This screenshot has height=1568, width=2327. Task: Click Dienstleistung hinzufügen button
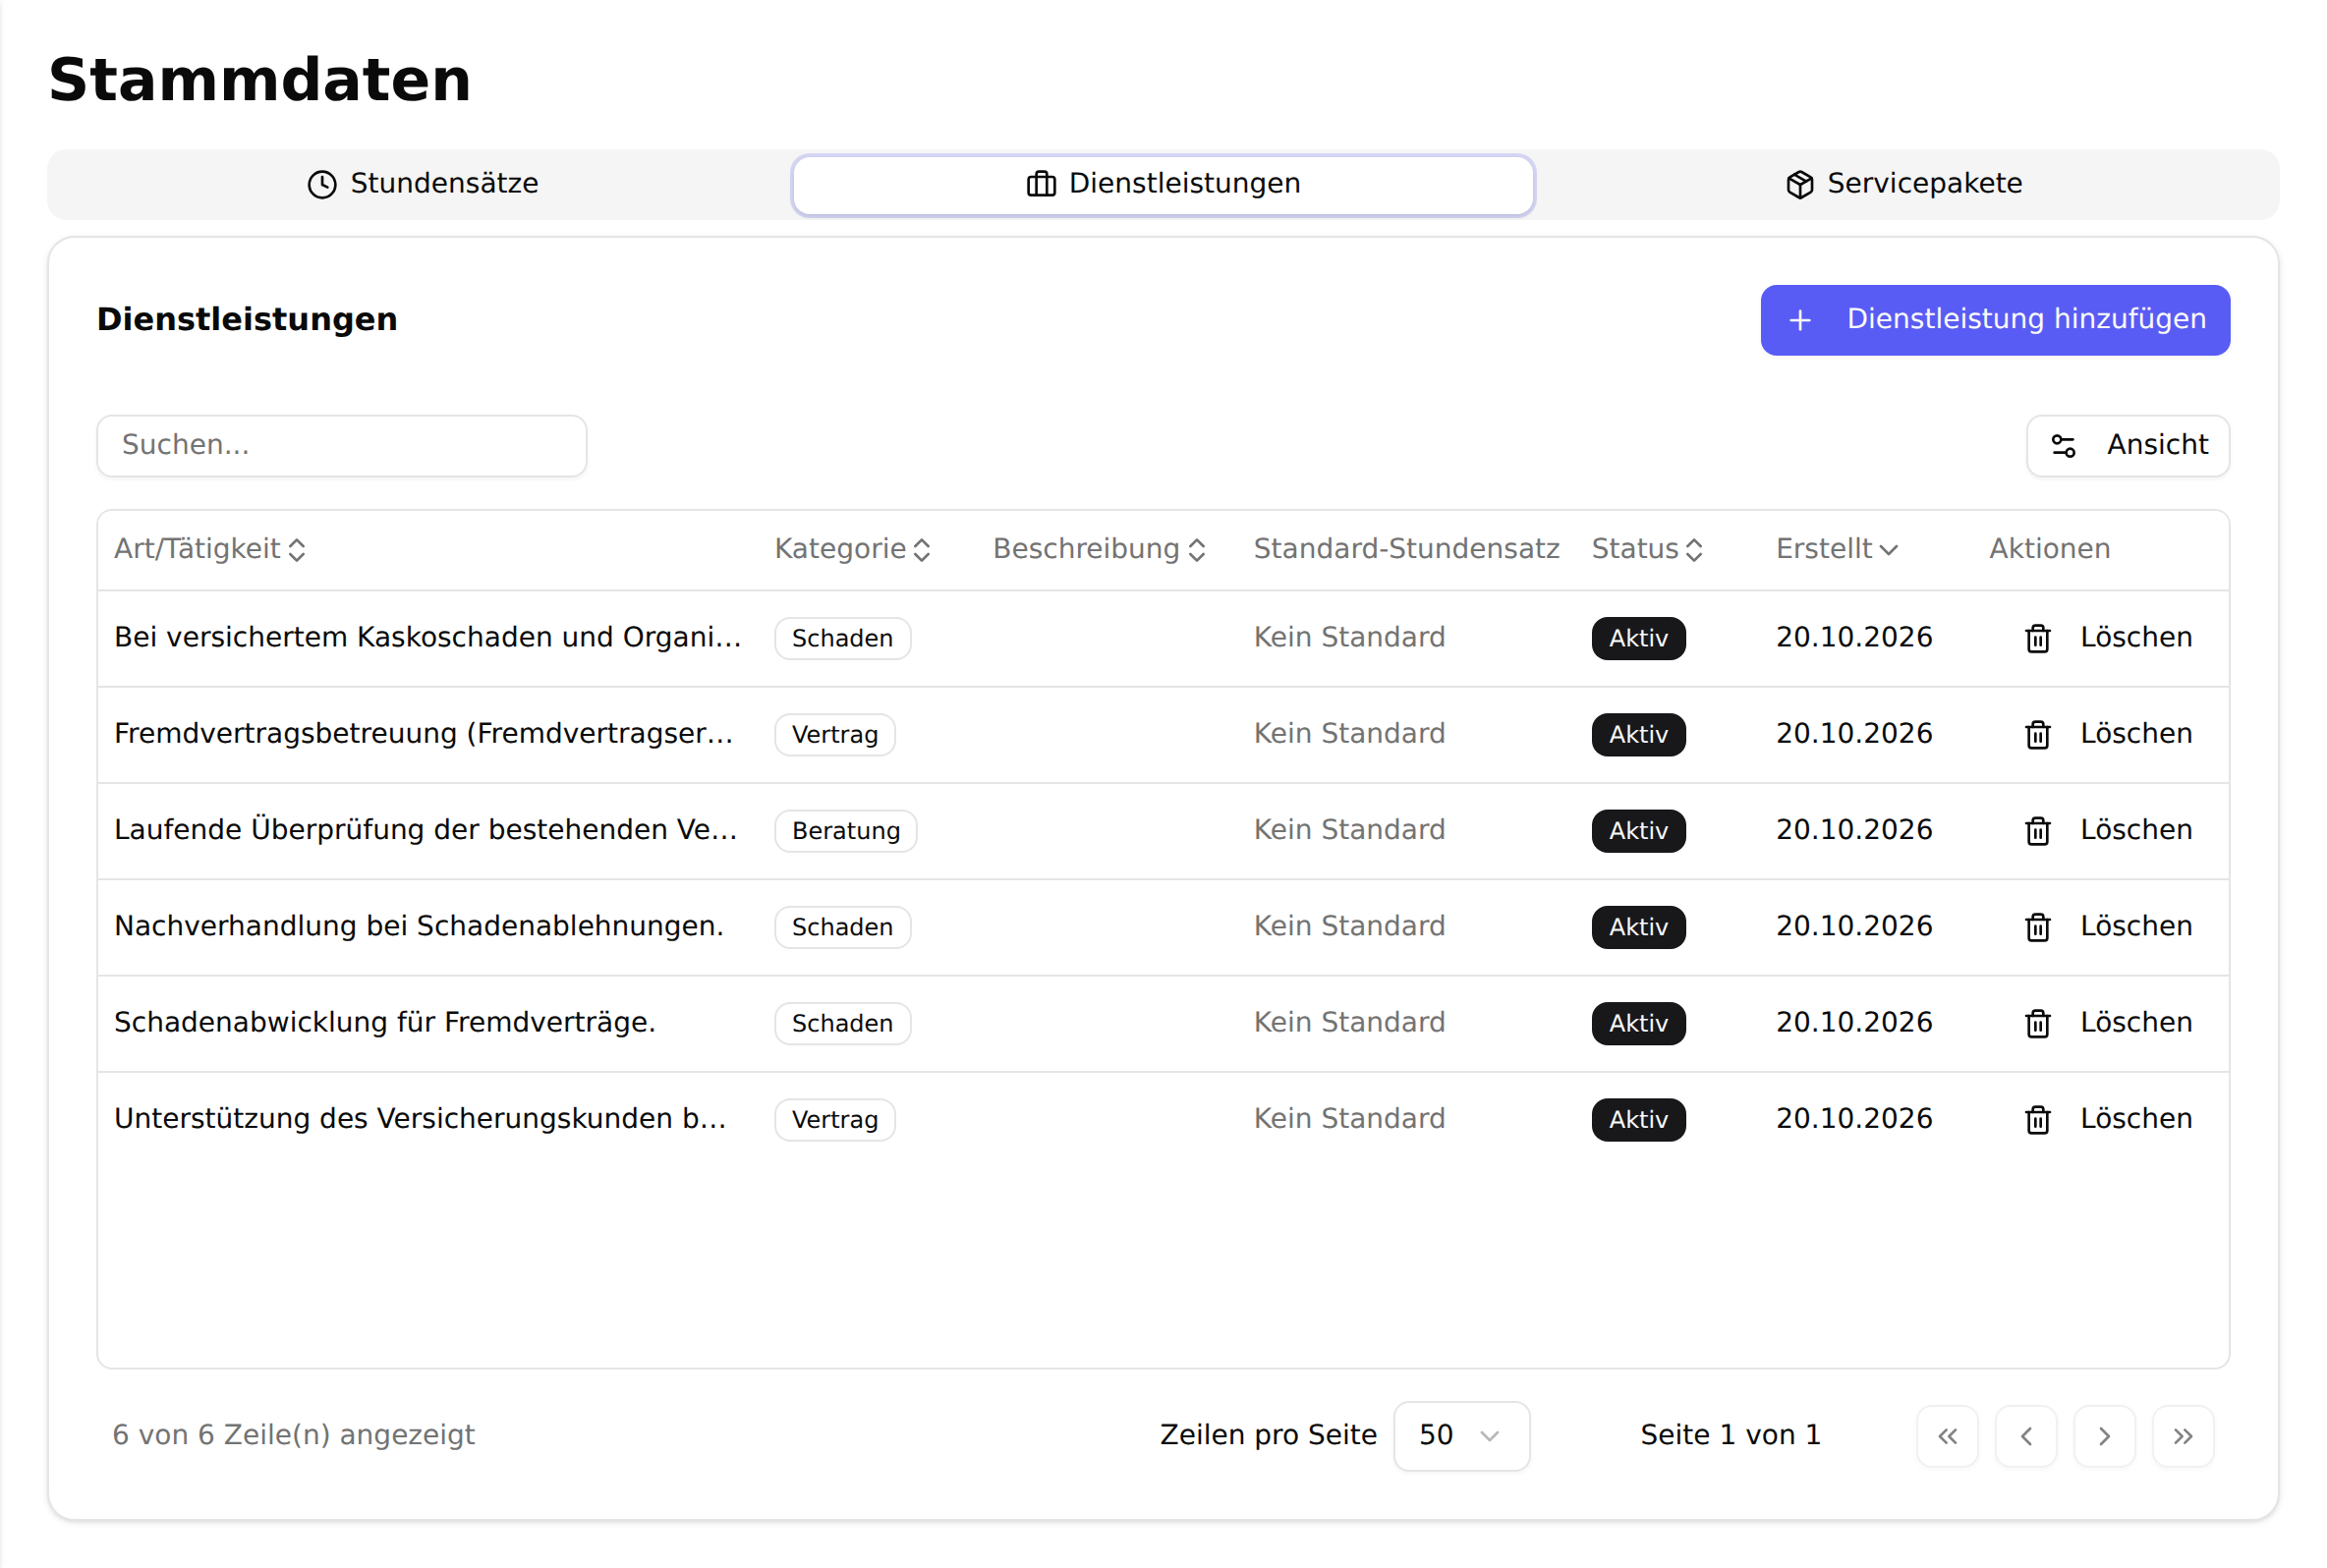pyautogui.click(x=1995, y=320)
